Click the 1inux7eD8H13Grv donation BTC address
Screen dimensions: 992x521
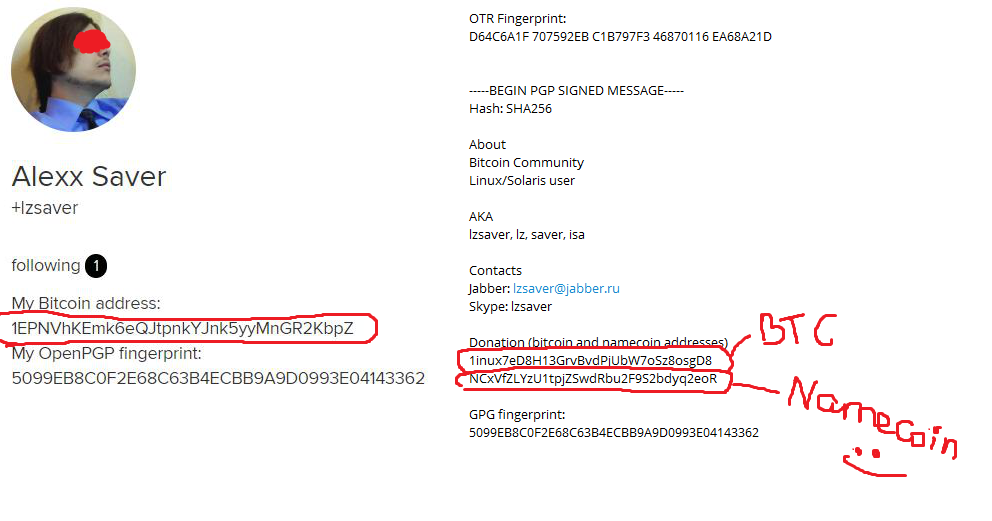(590, 361)
